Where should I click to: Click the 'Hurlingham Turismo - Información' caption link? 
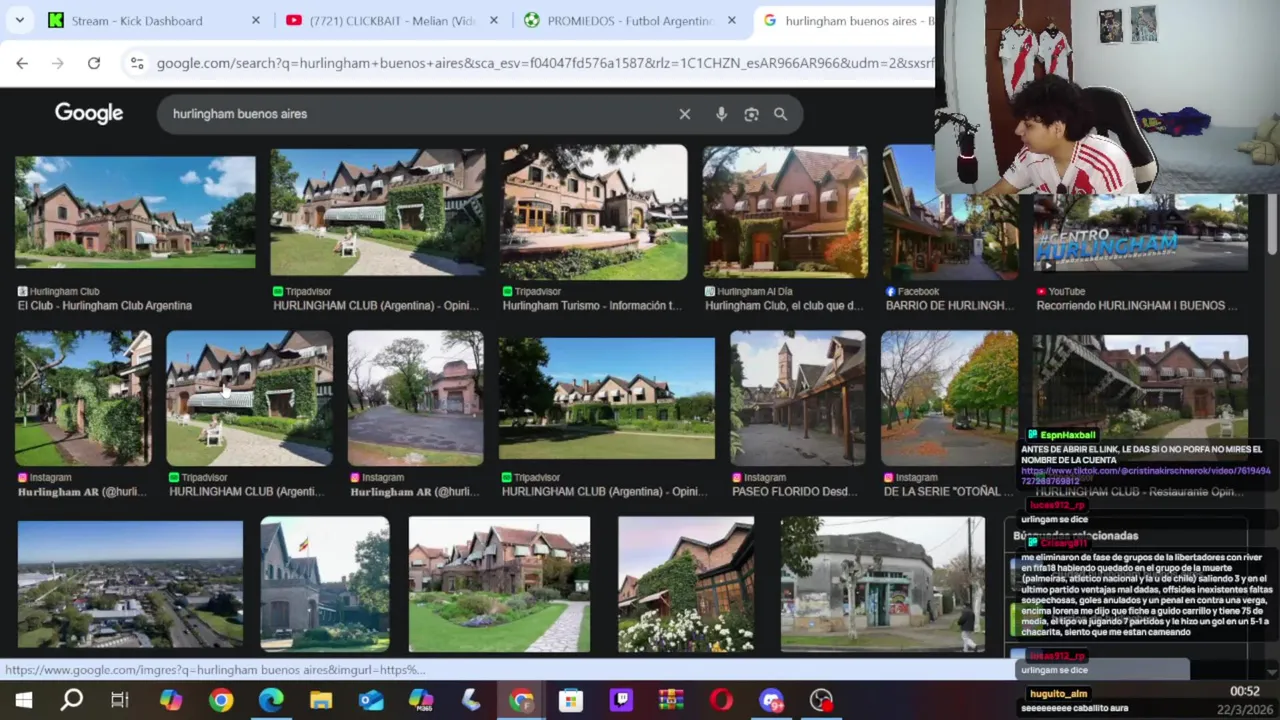[x=592, y=306]
